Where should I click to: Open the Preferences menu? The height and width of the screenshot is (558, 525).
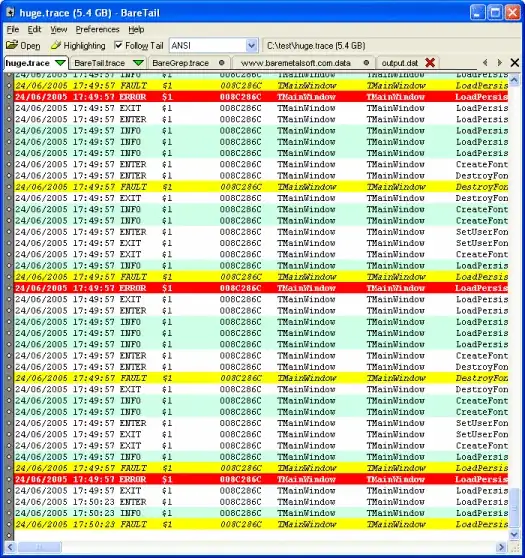tap(97, 30)
